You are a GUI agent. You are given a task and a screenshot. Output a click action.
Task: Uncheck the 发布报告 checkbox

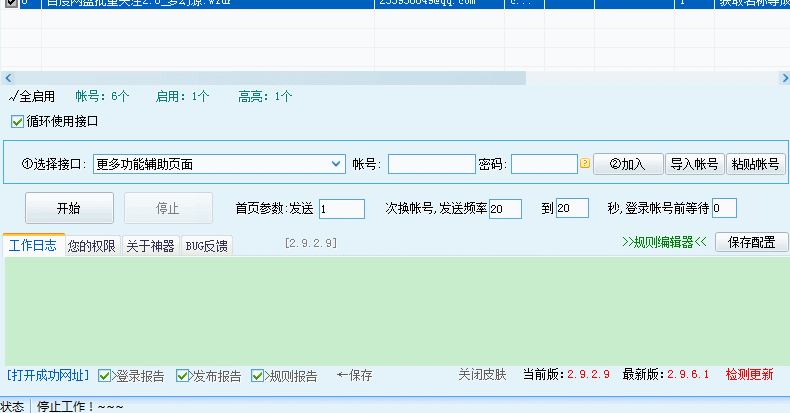[183, 376]
